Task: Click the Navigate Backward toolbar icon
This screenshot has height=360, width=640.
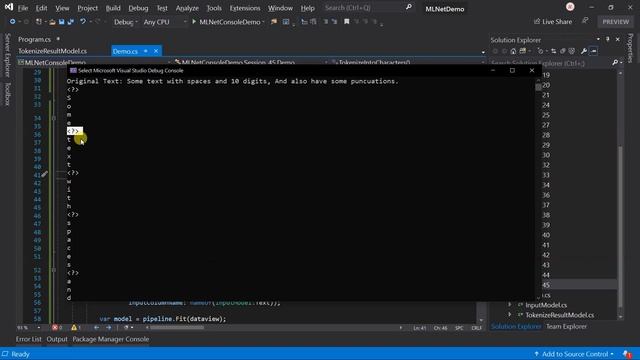Action: click(13, 22)
